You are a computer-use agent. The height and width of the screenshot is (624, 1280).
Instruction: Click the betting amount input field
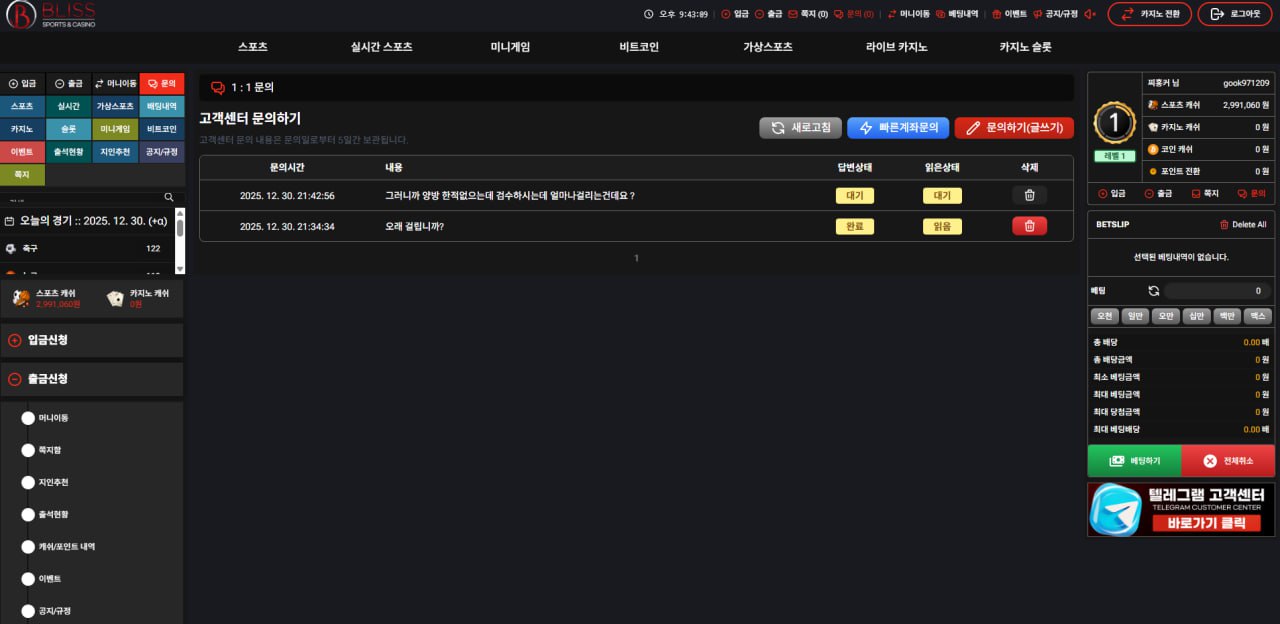pos(1218,291)
